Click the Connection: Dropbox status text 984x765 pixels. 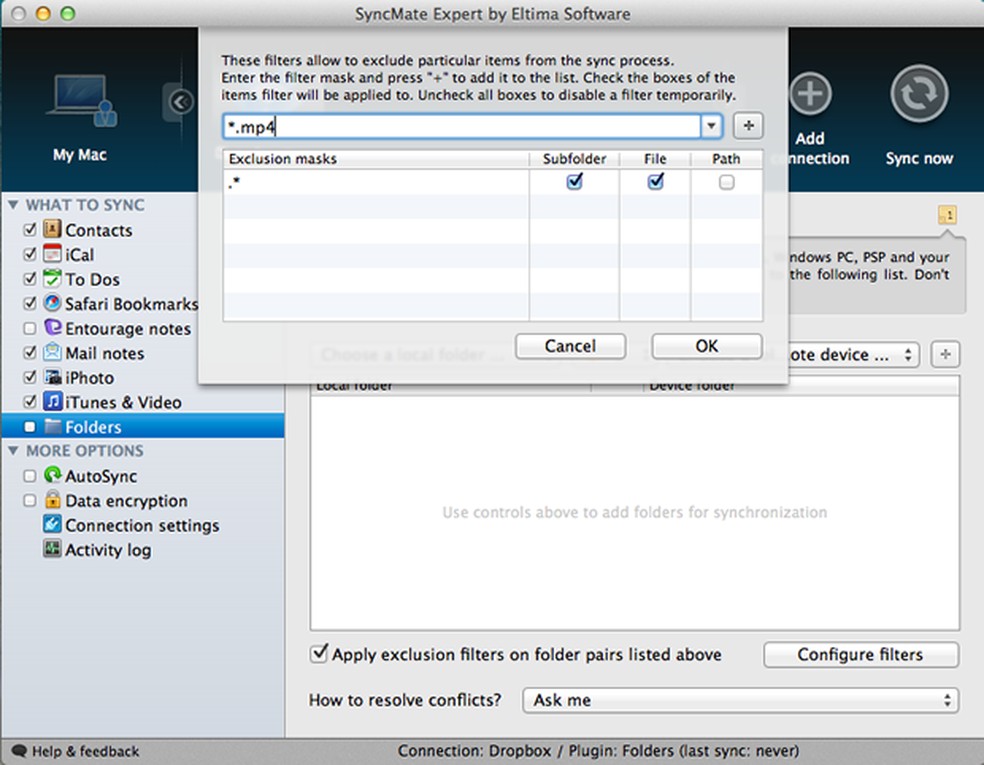click(x=598, y=751)
